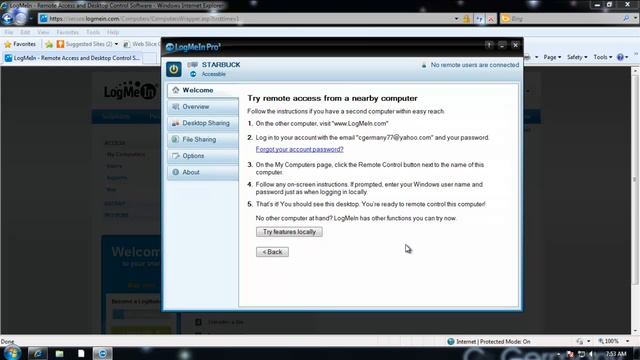640x360 pixels.
Task: Click the Accessible status icon
Action: 193,74
